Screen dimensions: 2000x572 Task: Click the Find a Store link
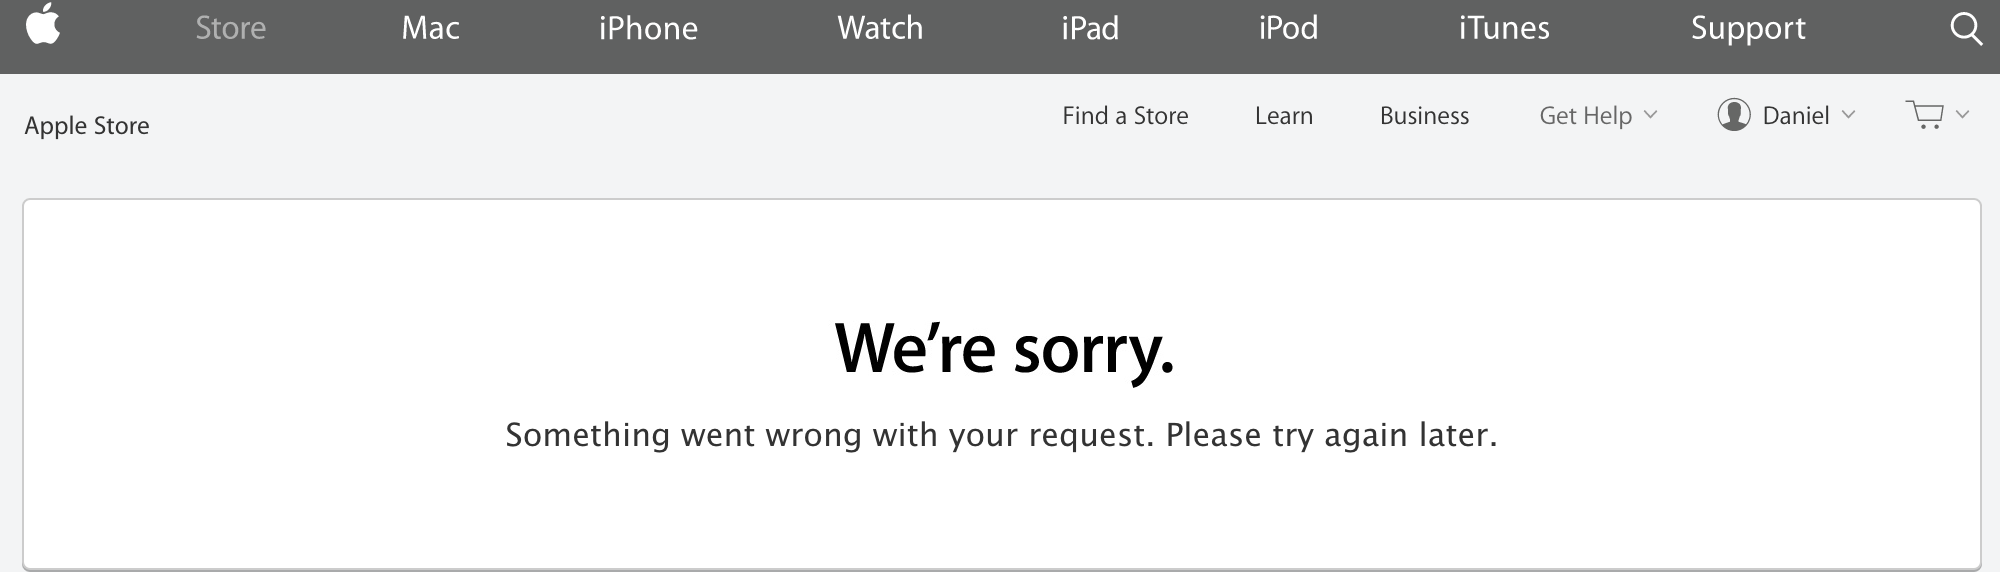pos(1125,116)
